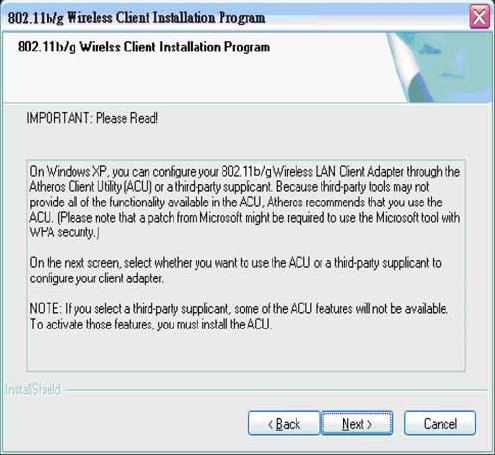Click the "WPA security" line of text

click(x=64, y=232)
